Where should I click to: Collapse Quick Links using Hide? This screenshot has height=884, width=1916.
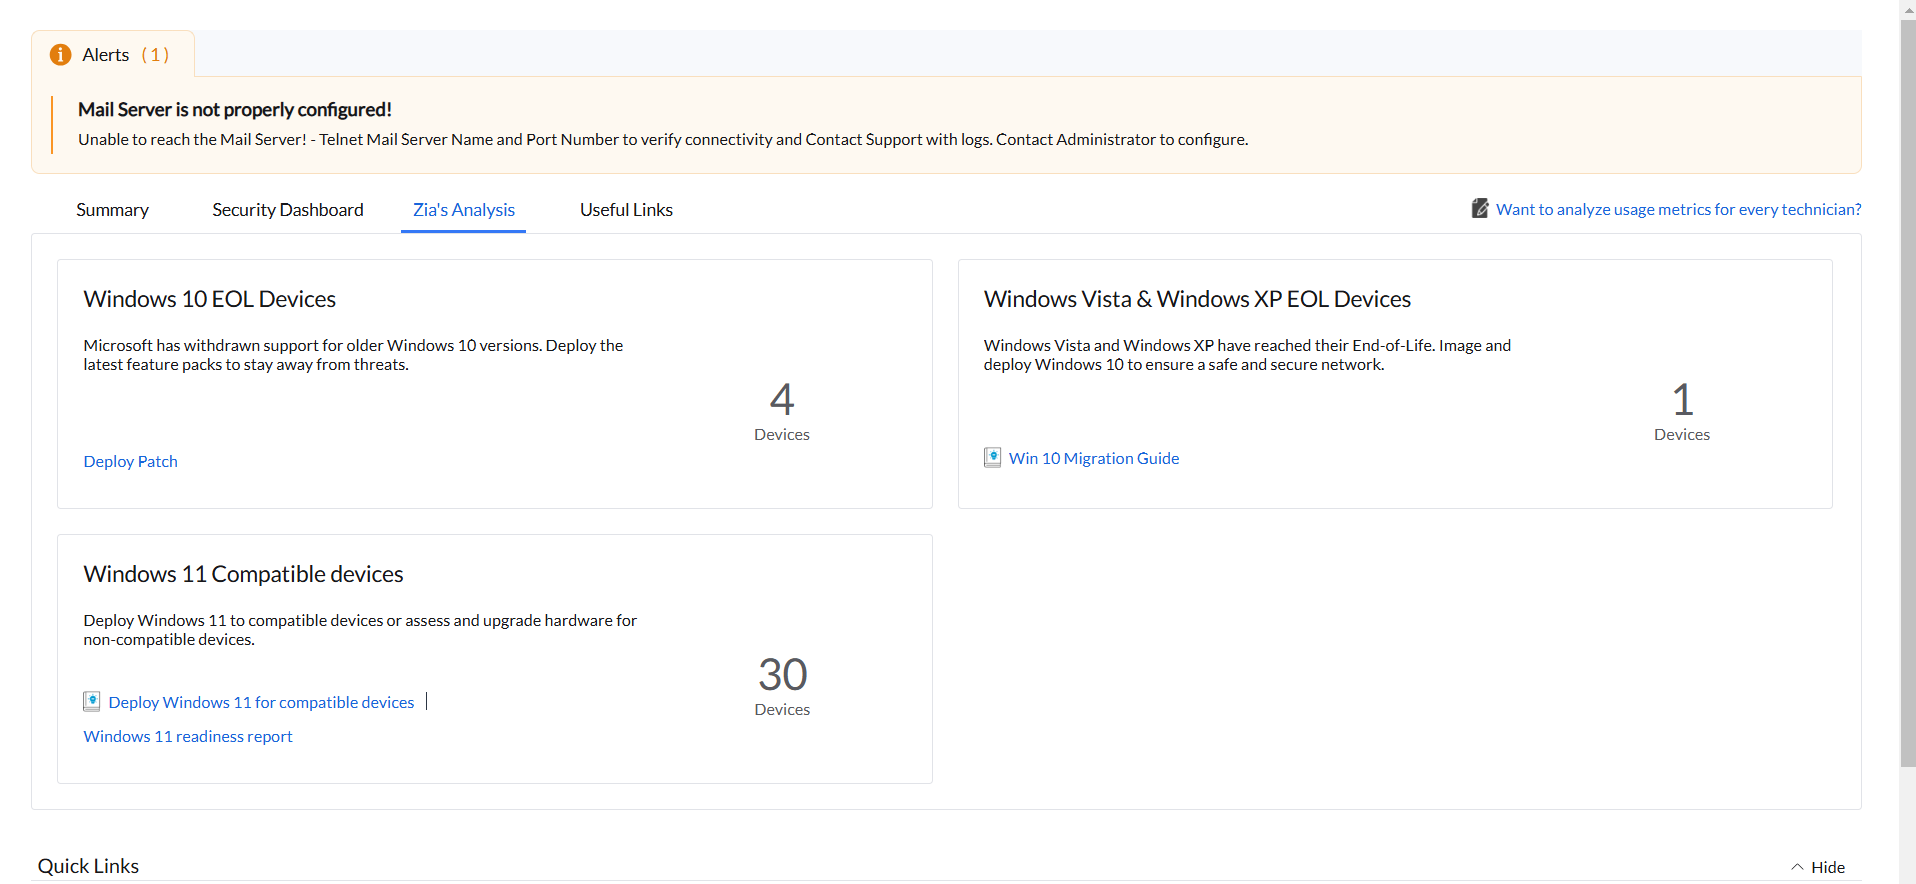[1827, 867]
